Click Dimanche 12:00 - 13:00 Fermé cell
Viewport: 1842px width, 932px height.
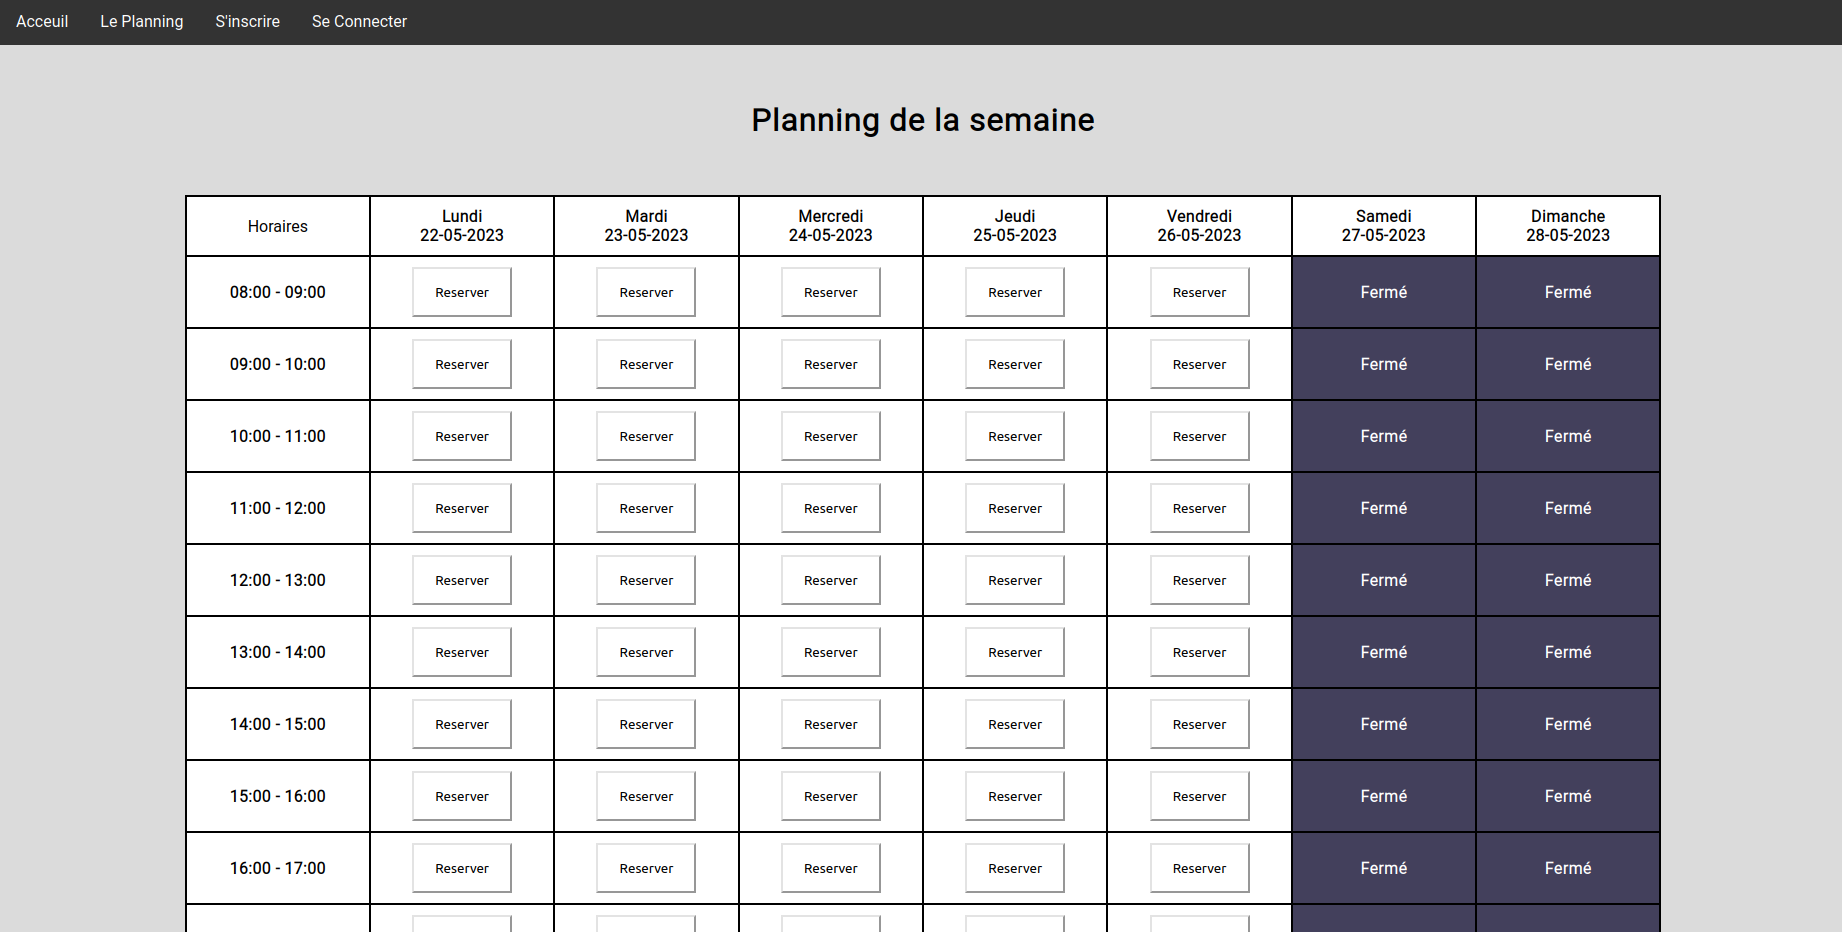[x=1567, y=580]
